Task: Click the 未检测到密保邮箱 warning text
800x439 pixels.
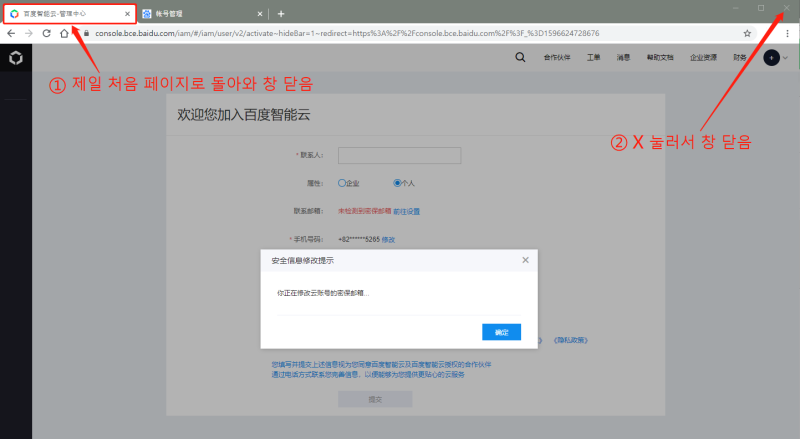Action: click(x=364, y=211)
